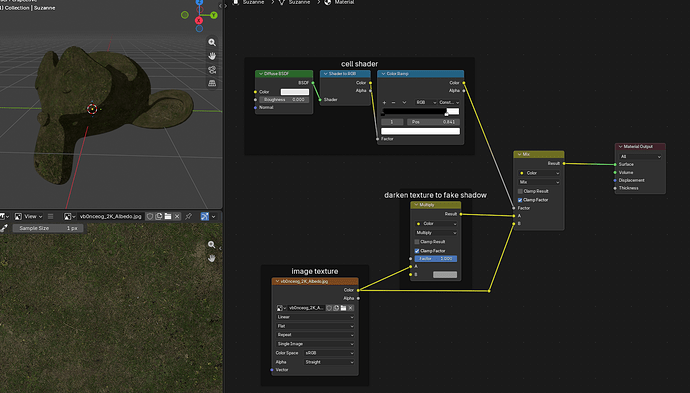Collapse the Multiply node
Image resolution: width=690 pixels, height=393 pixels.
(x=416, y=205)
